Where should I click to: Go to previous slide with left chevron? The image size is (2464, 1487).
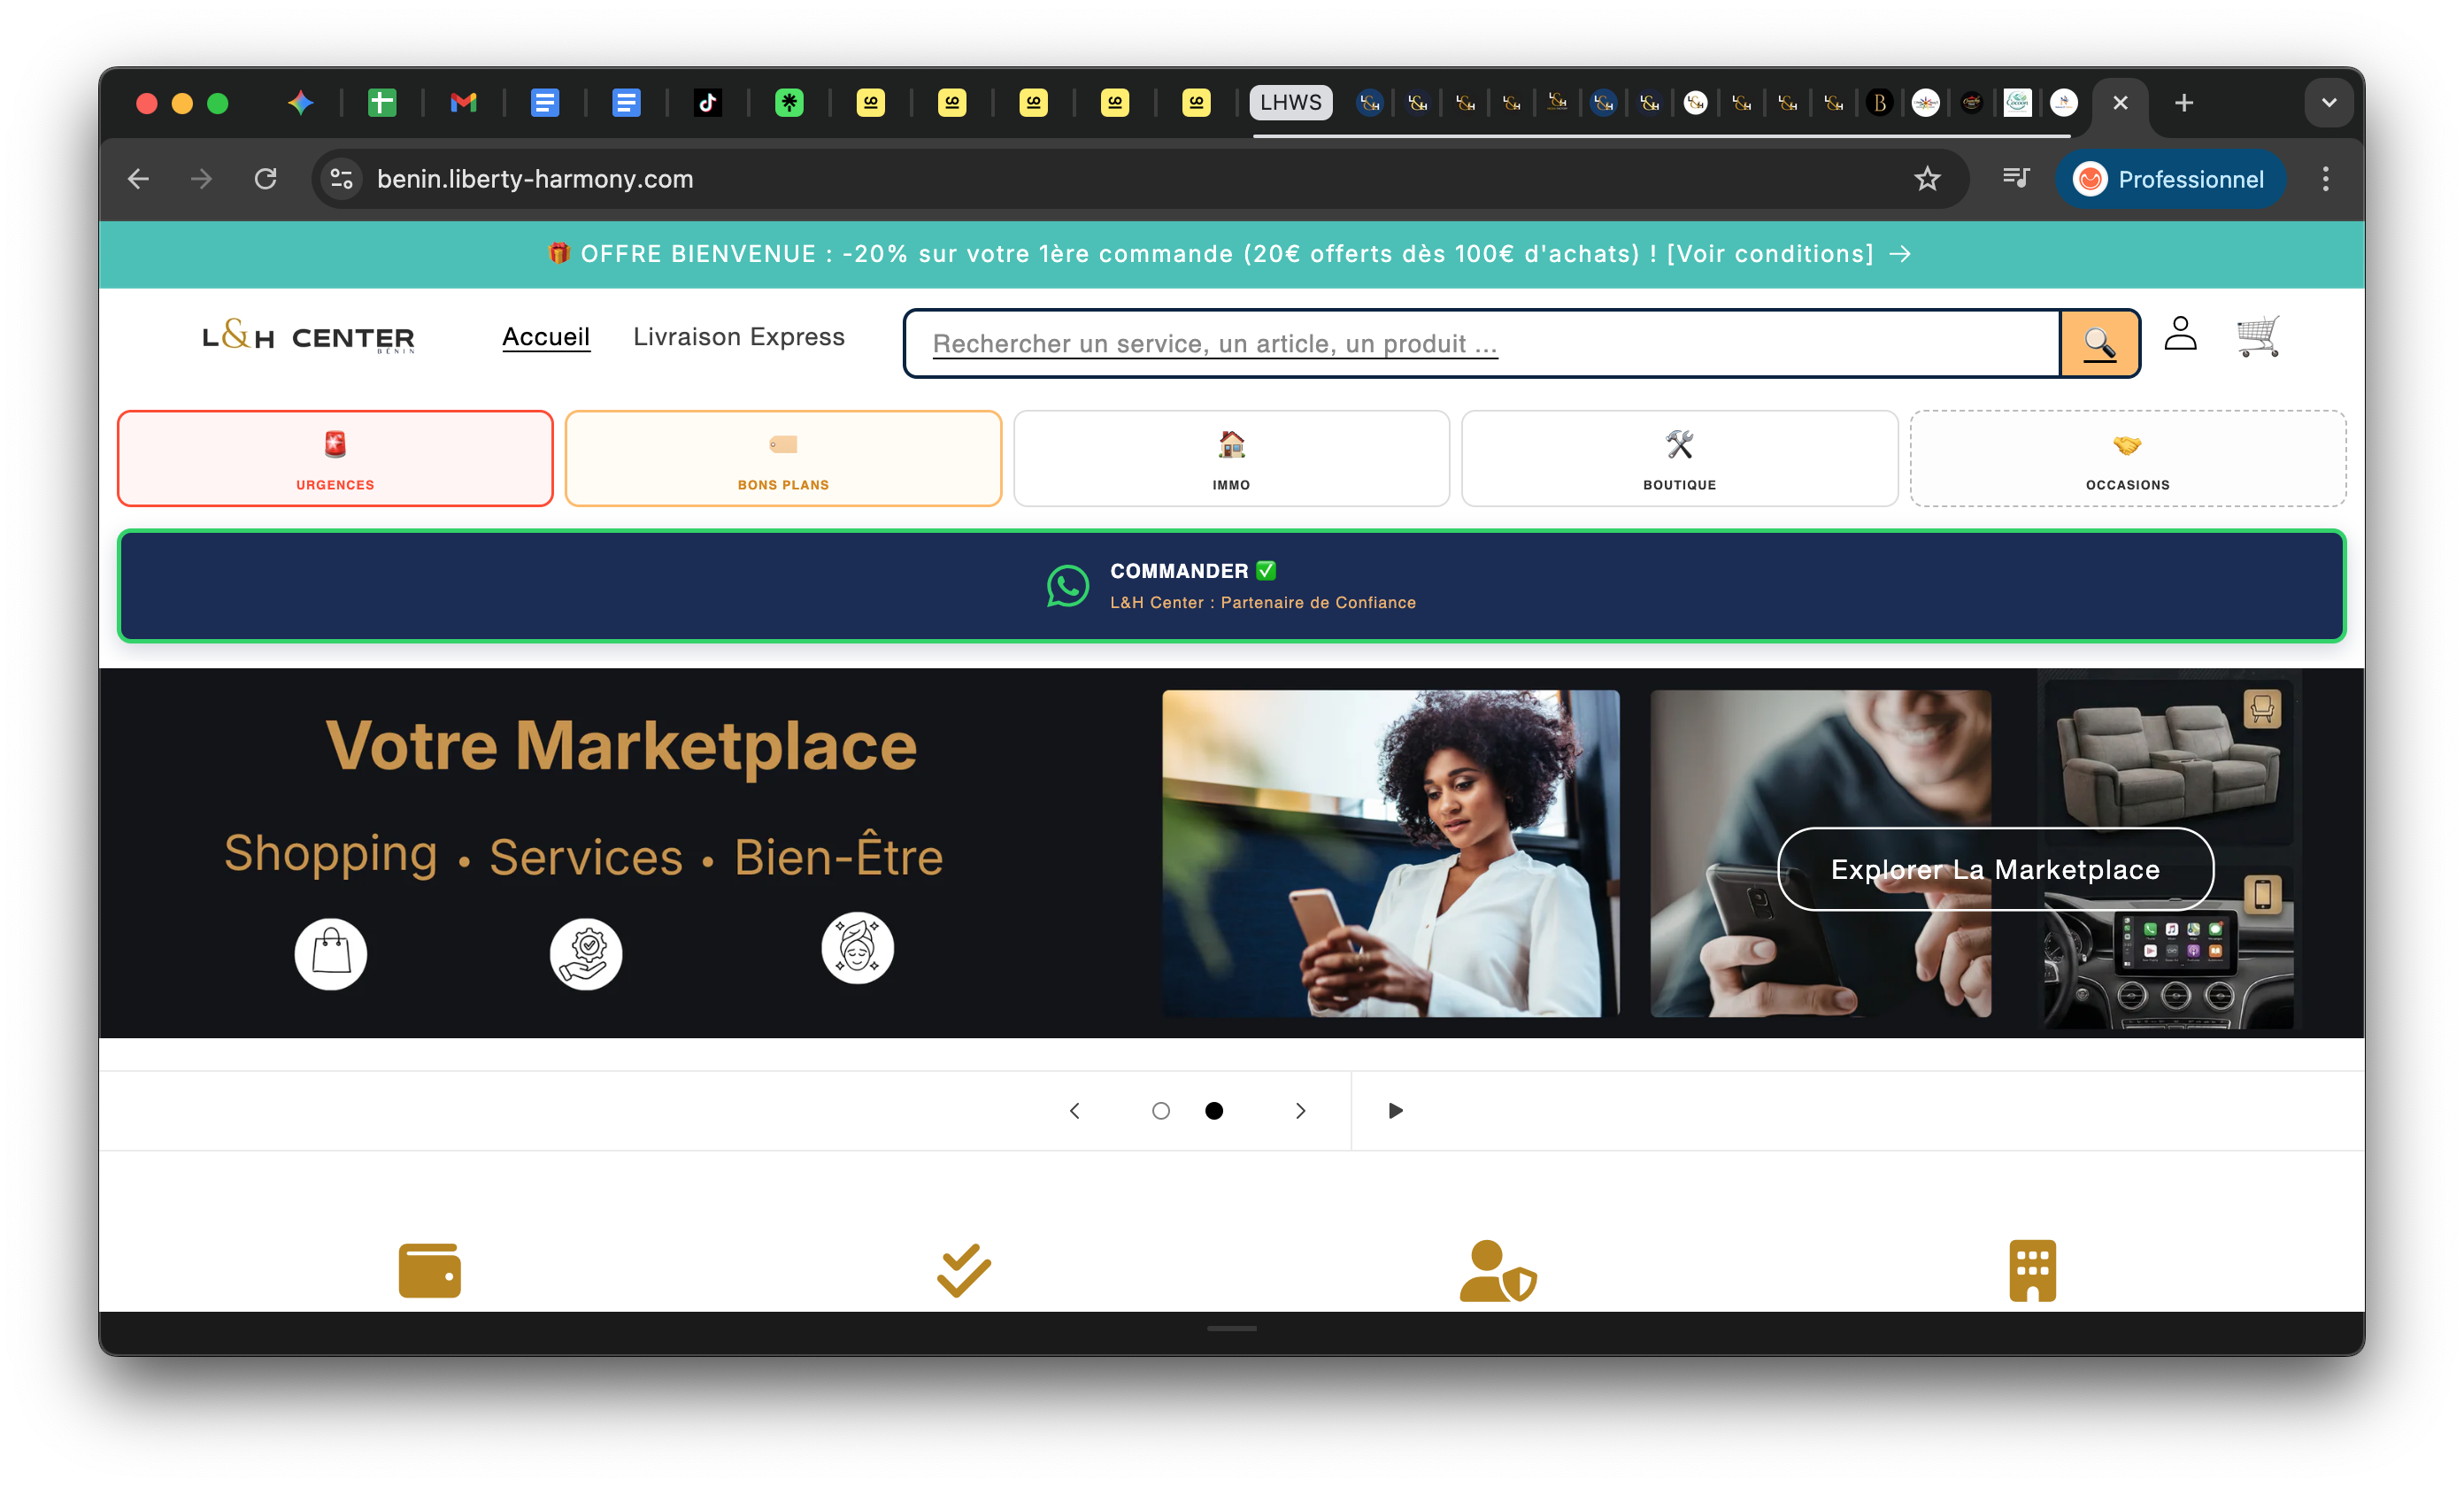(x=1075, y=1111)
